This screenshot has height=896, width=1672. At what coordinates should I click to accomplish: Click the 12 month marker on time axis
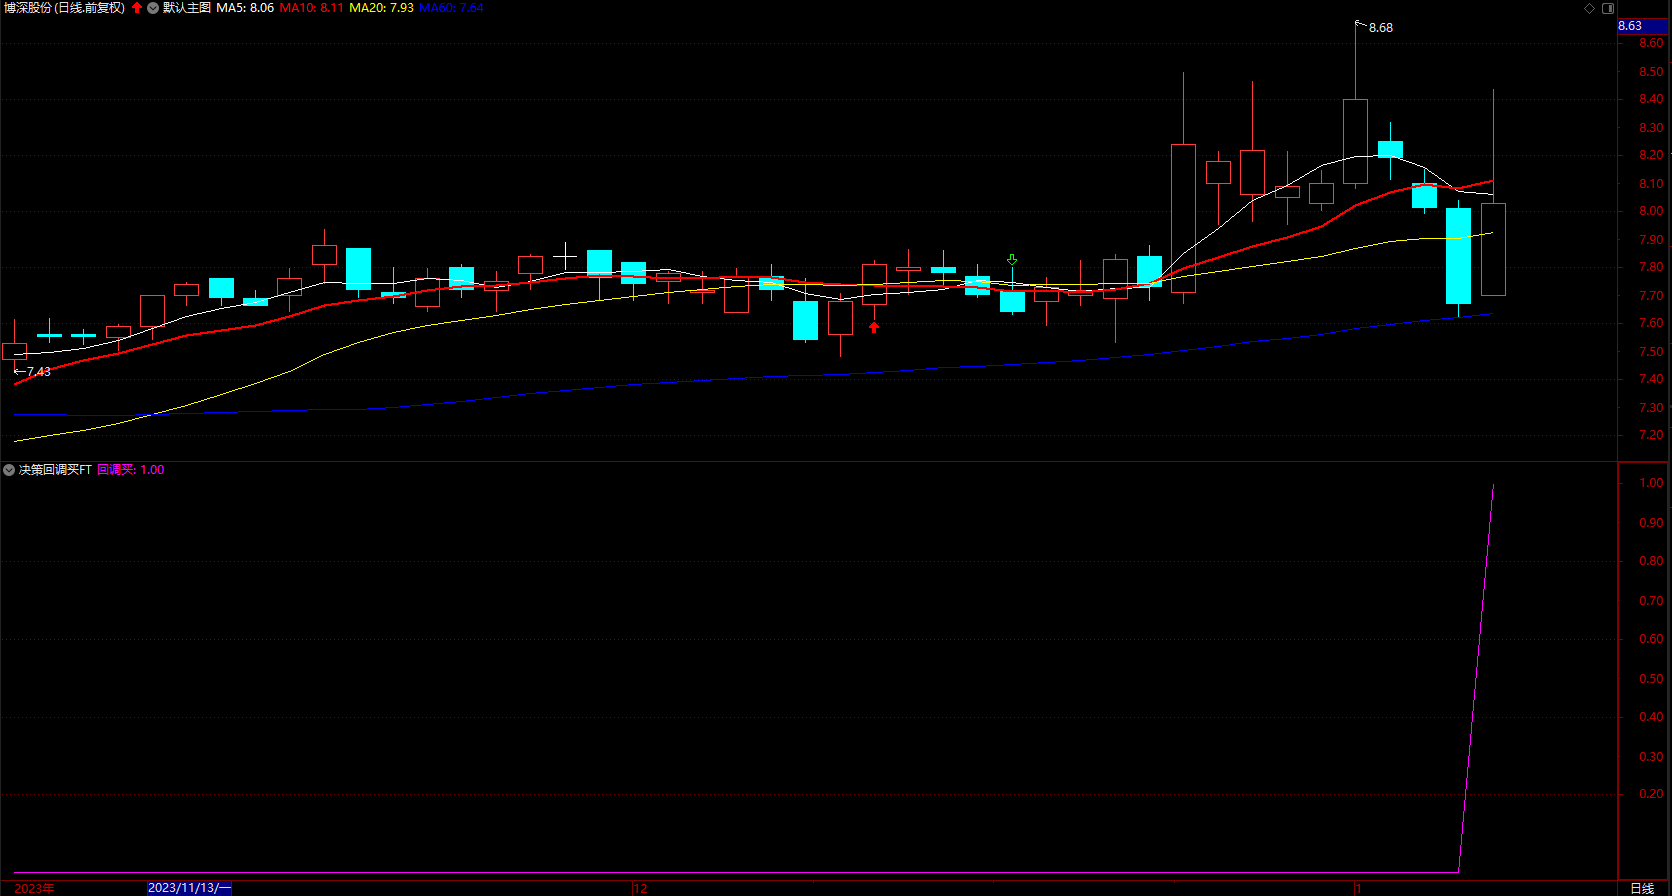pos(641,888)
